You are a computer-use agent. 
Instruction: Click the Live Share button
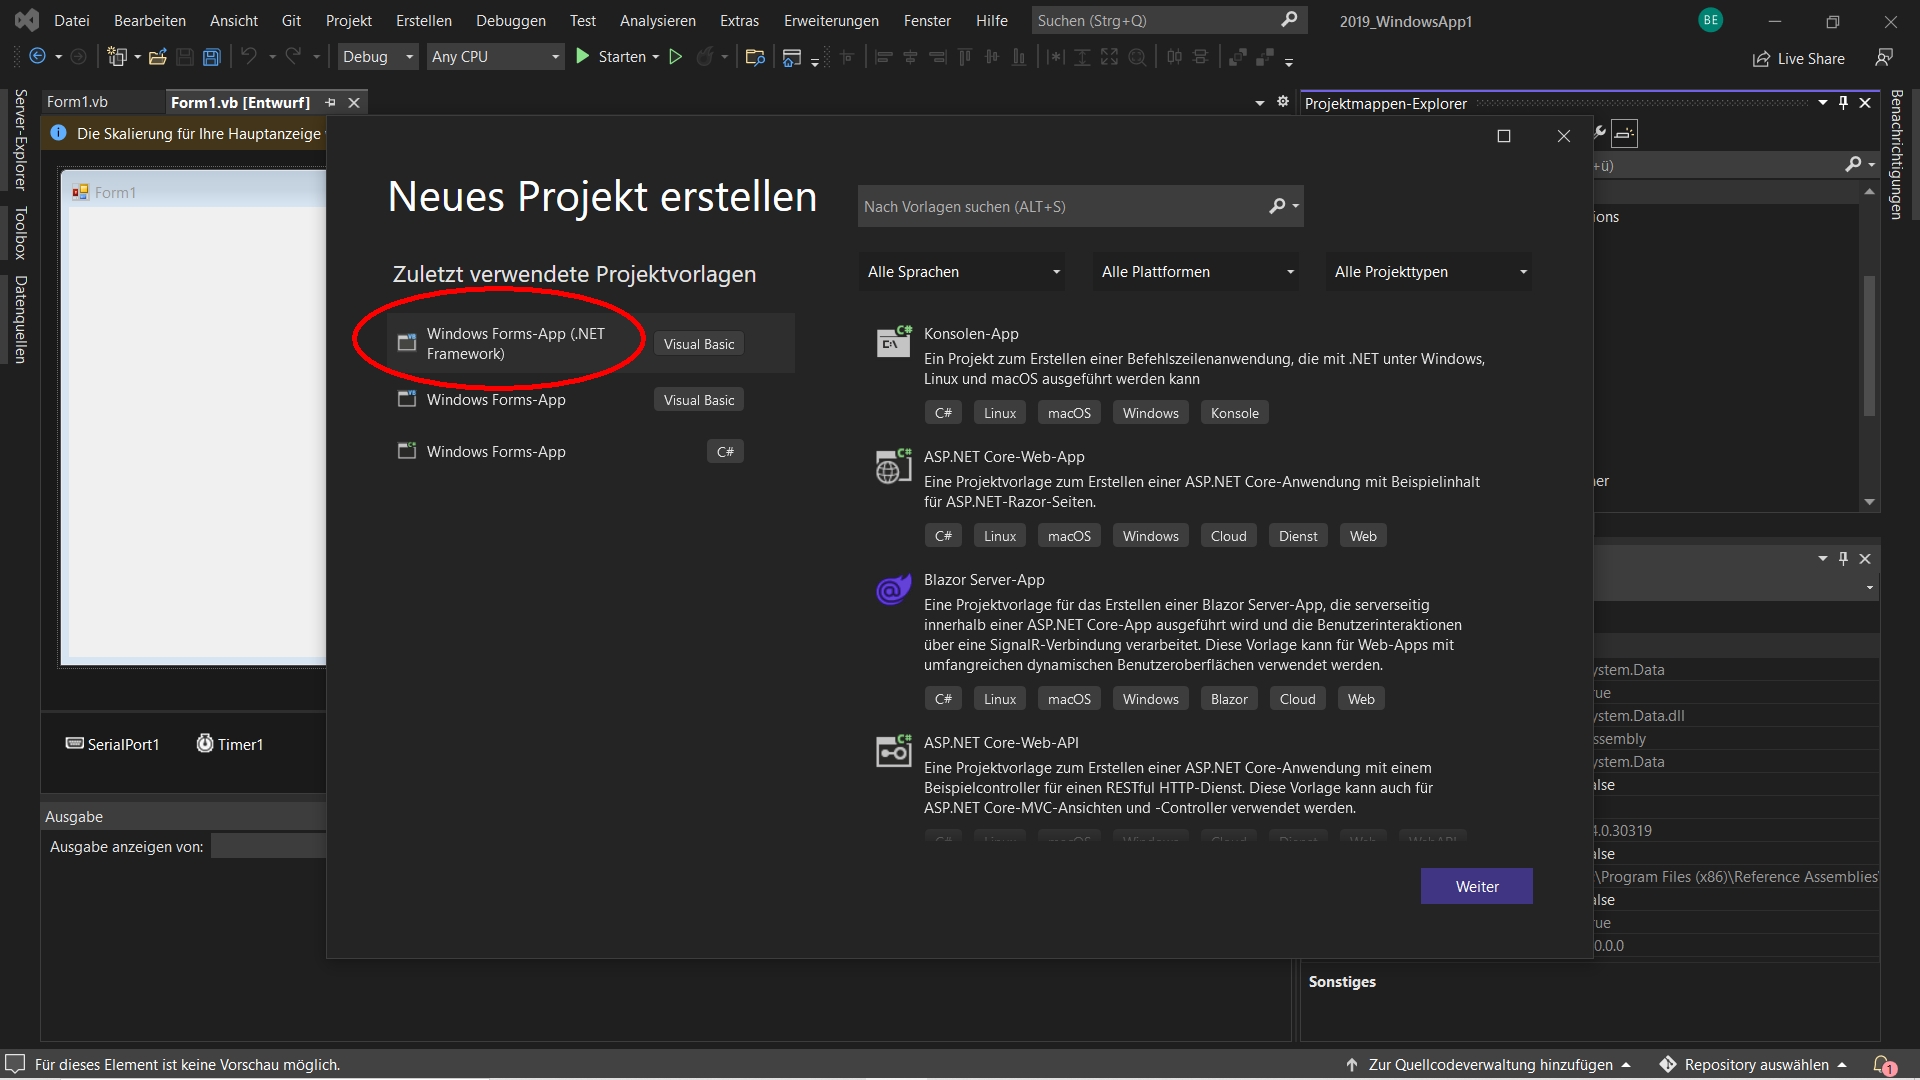click(1799, 58)
